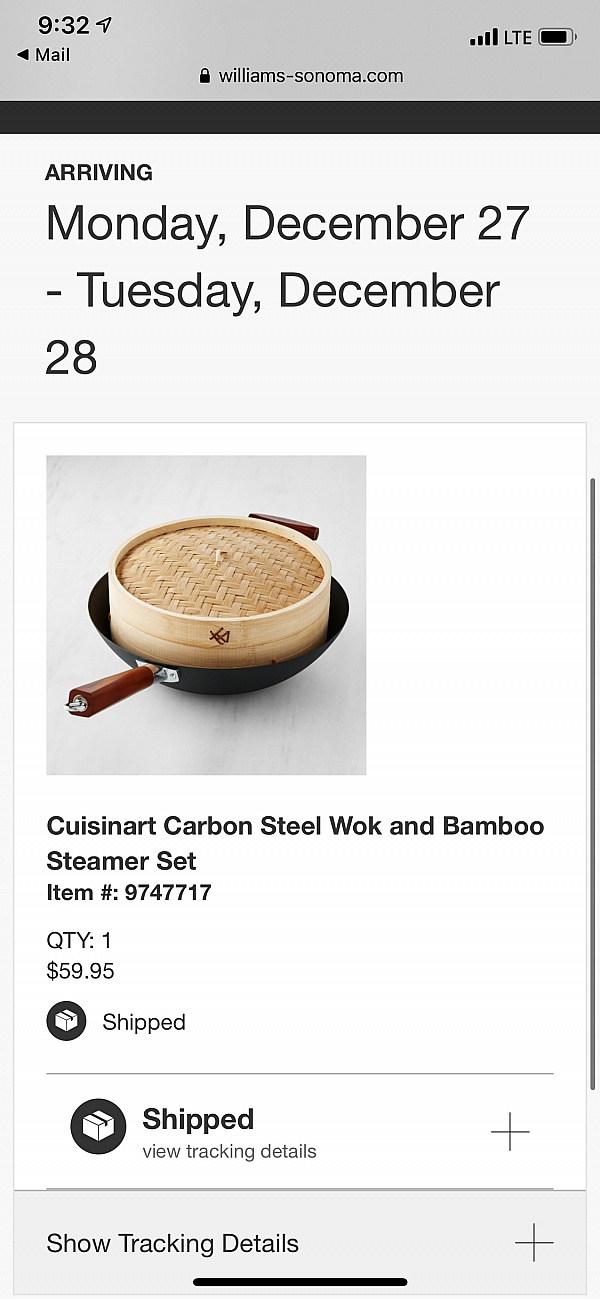Expand Shipped section with plus icon
This screenshot has width=600, height=1299.
coord(510,1131)
